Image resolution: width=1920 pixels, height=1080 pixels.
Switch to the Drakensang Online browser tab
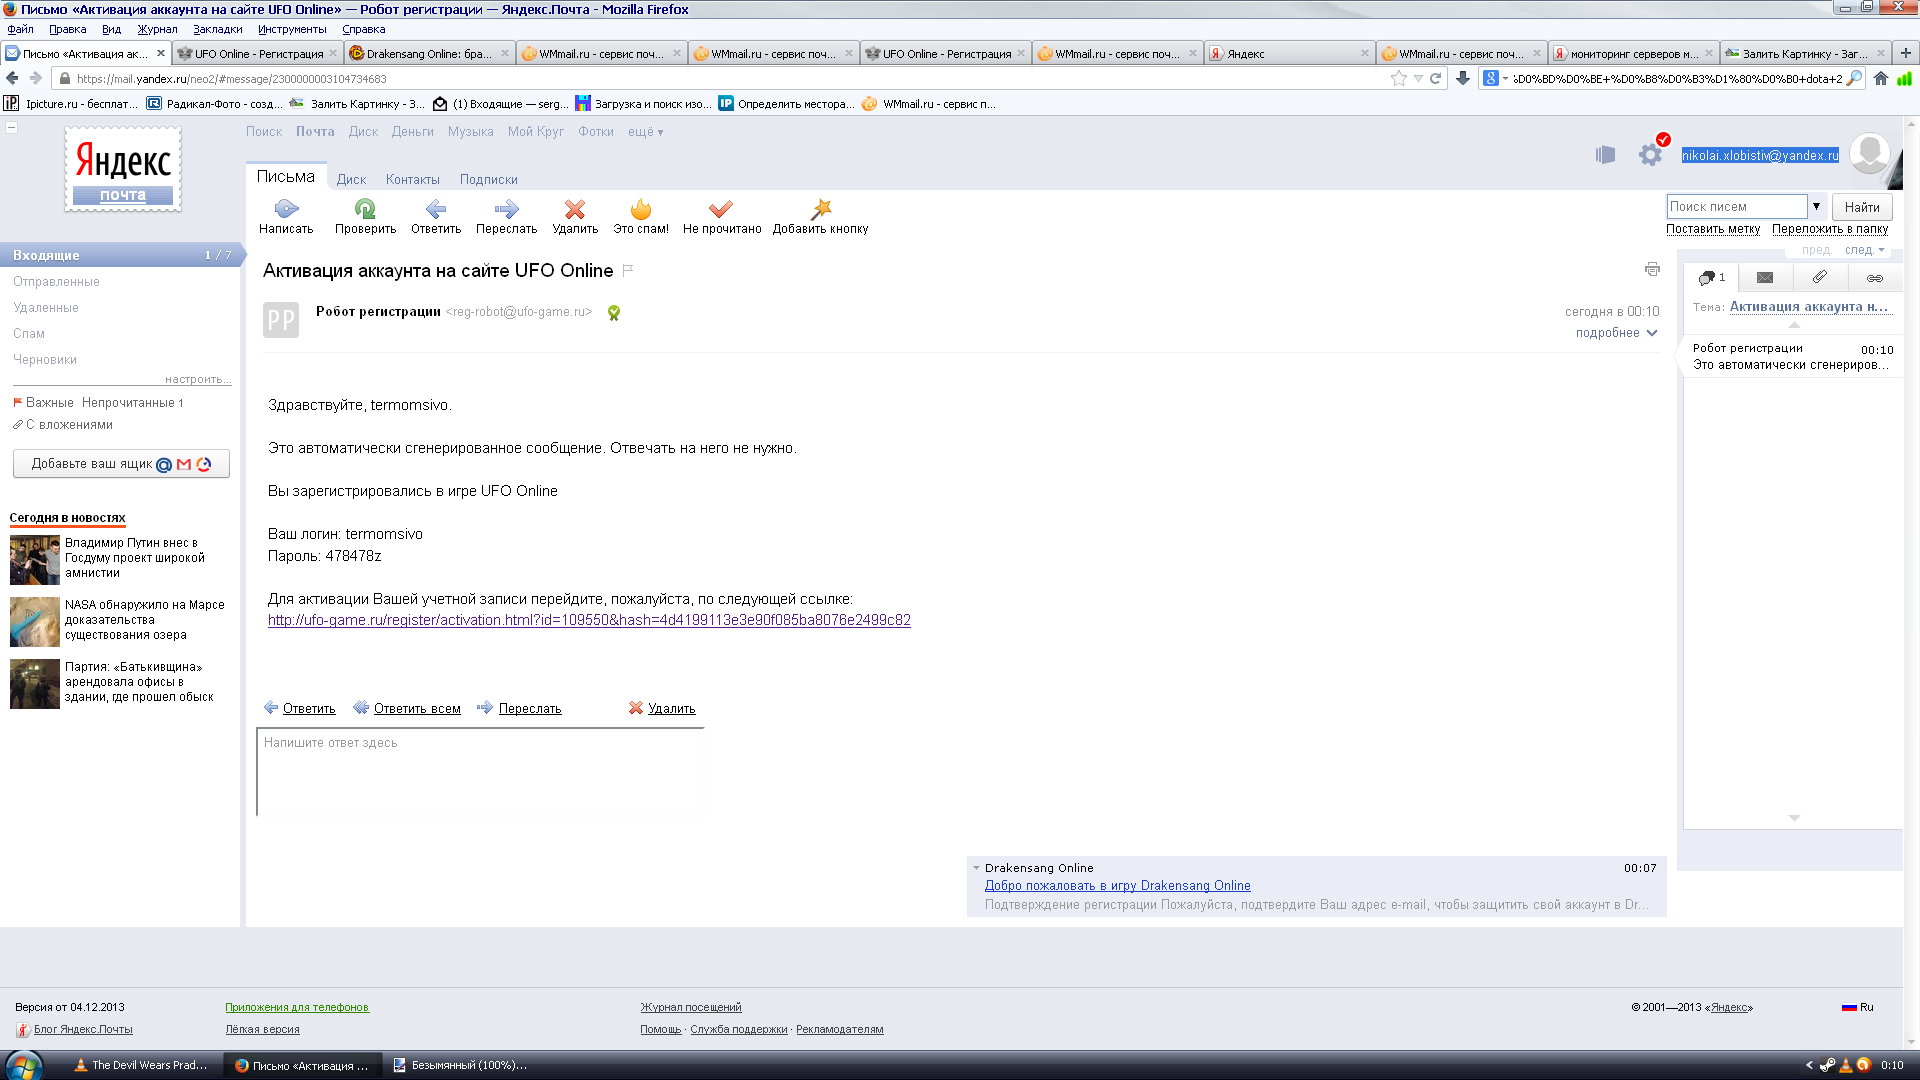[429, 54]
